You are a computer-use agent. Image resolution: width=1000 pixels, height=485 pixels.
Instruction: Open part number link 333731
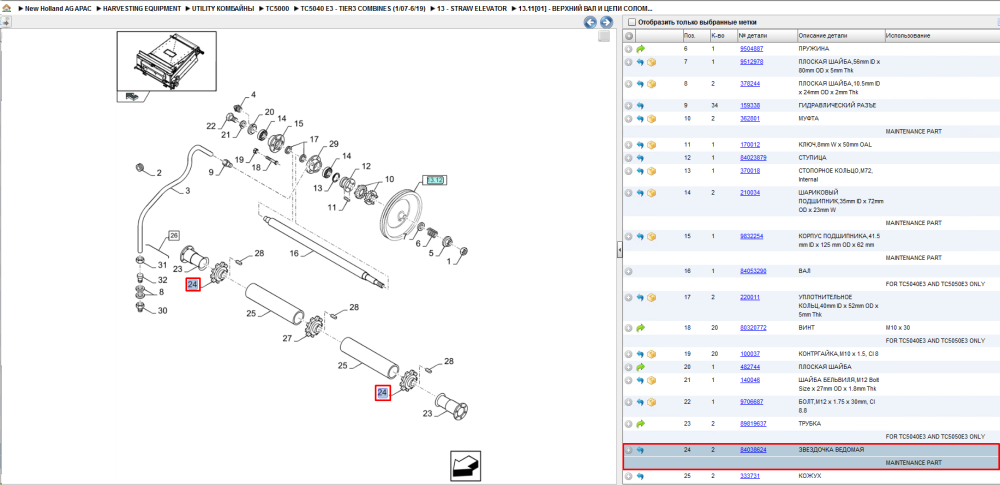pos(750,476)
